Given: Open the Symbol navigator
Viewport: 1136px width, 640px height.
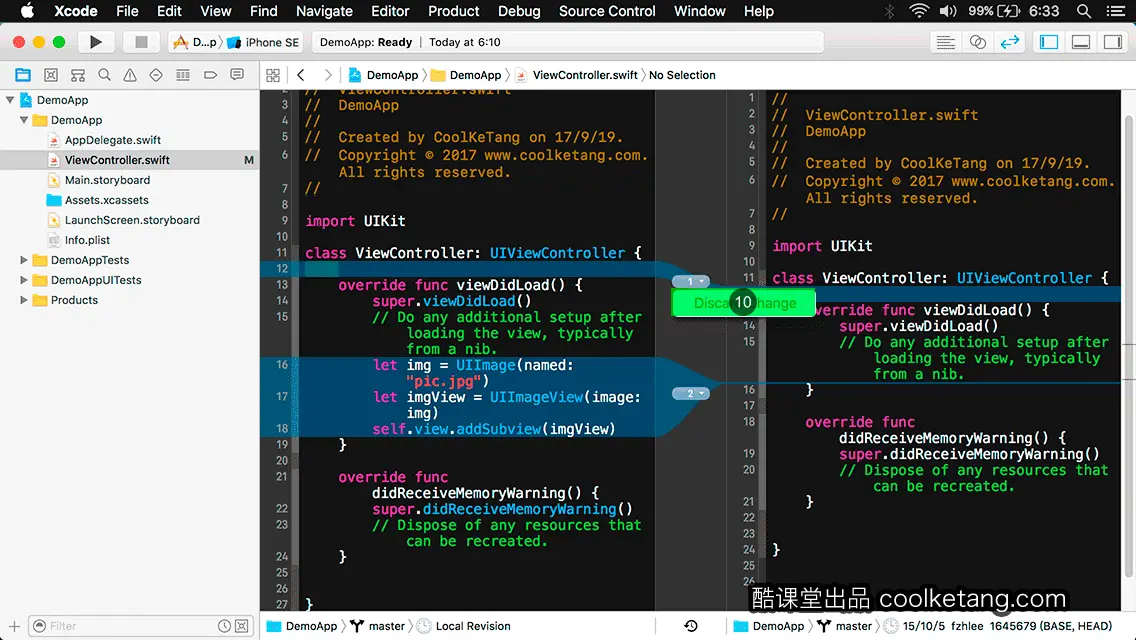Looking at the screenshot, I should [78, 75].
